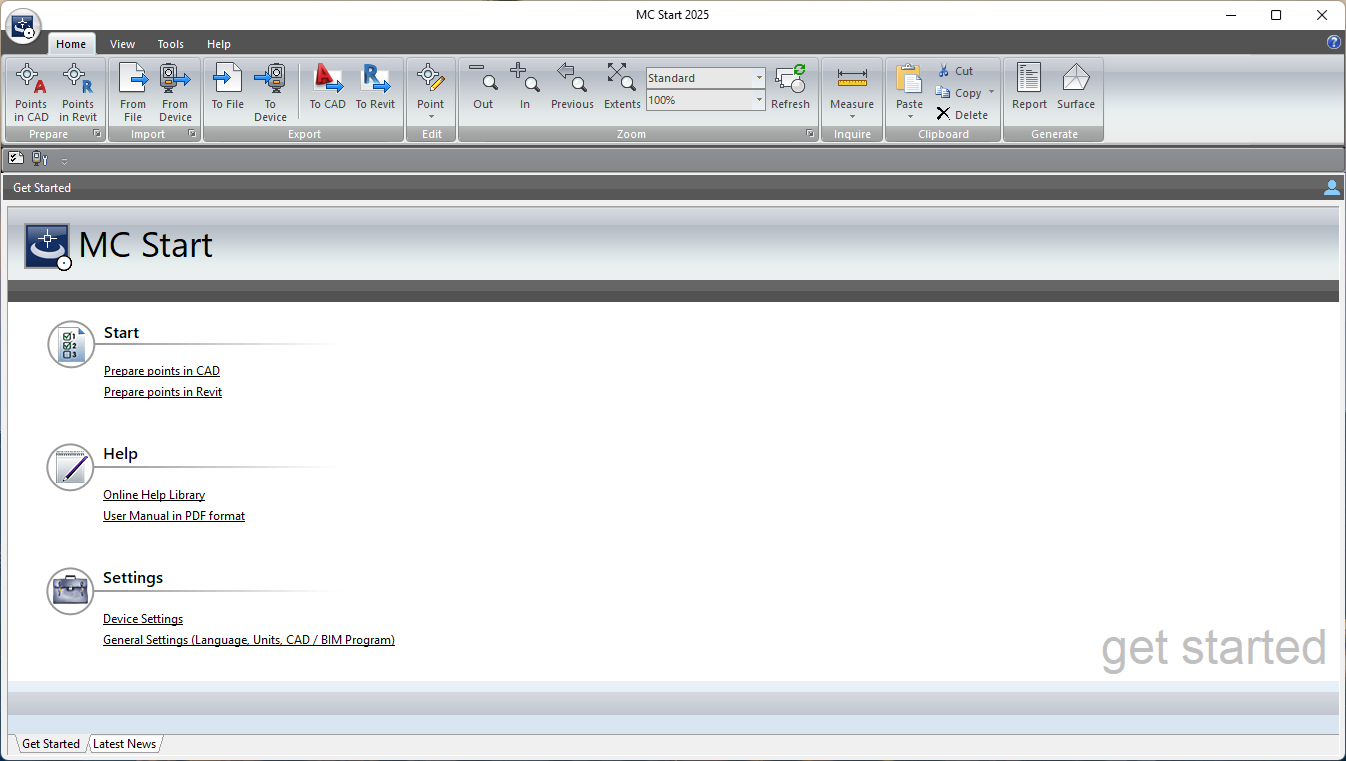Export points To Device
The image size is (1346, 761).
coord(270,92)
